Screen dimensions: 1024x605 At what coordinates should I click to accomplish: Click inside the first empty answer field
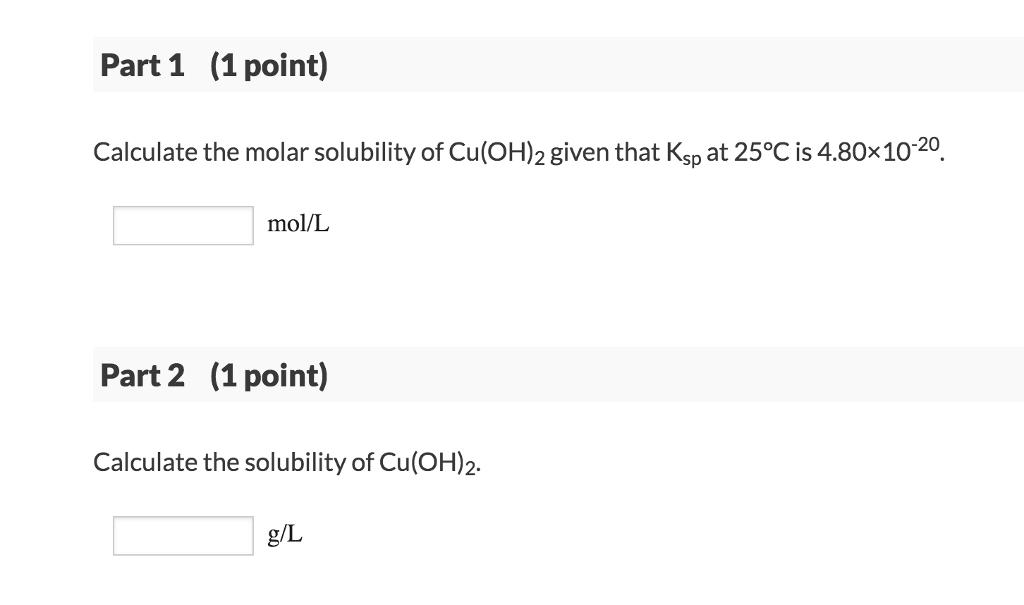(x=182, y=225)
